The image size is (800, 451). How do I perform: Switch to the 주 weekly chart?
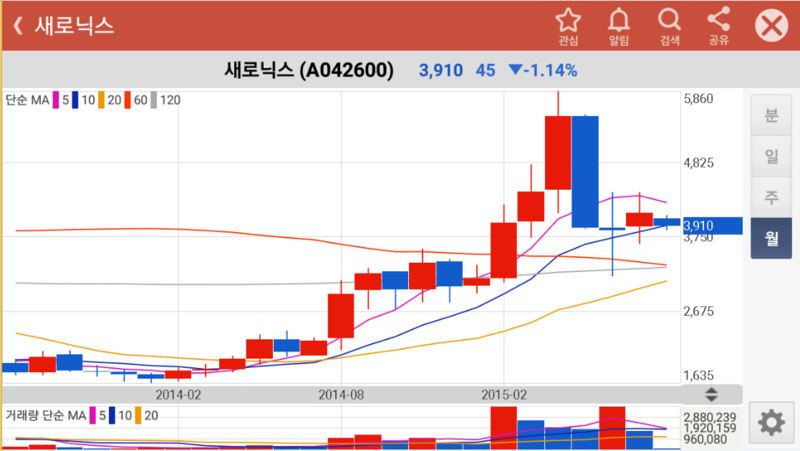[771, 197]
